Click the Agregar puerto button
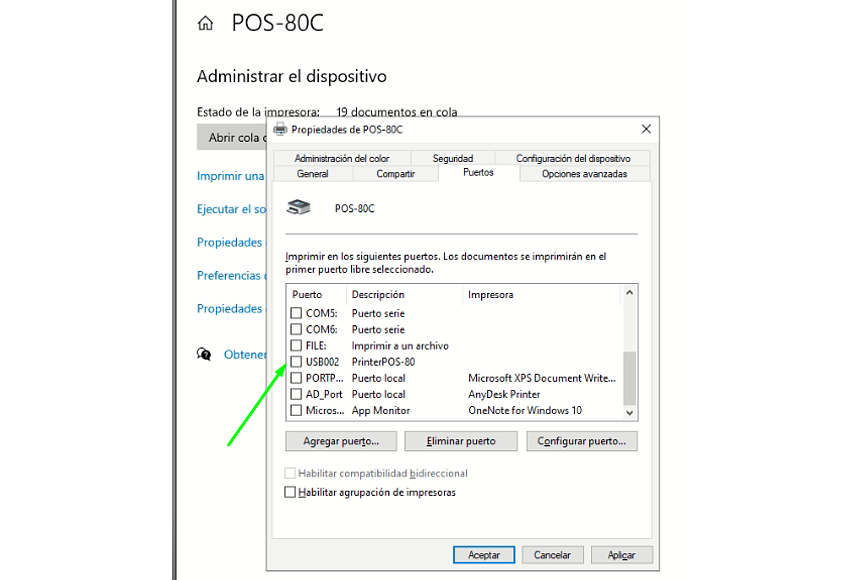Viewport: 860px width, 580px height. point(340,441)
